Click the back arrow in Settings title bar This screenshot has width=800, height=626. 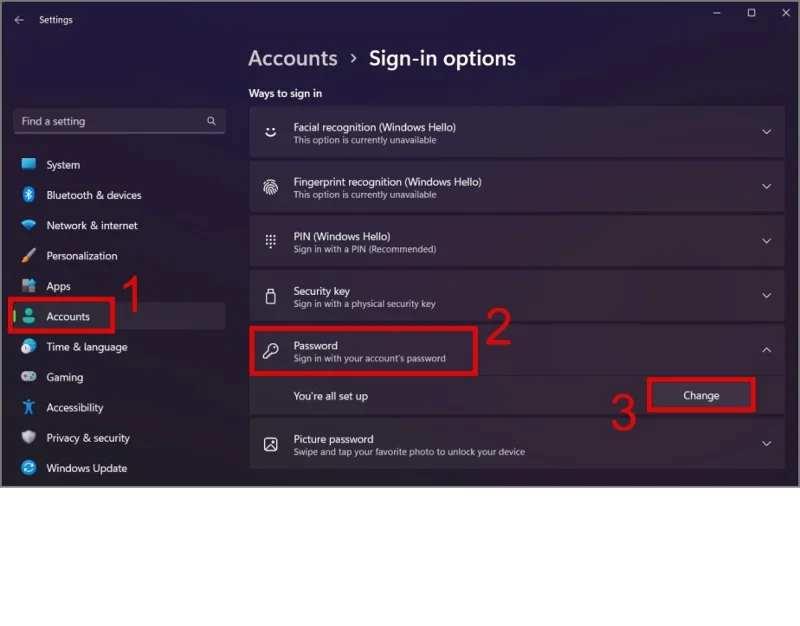pos(19,20)
